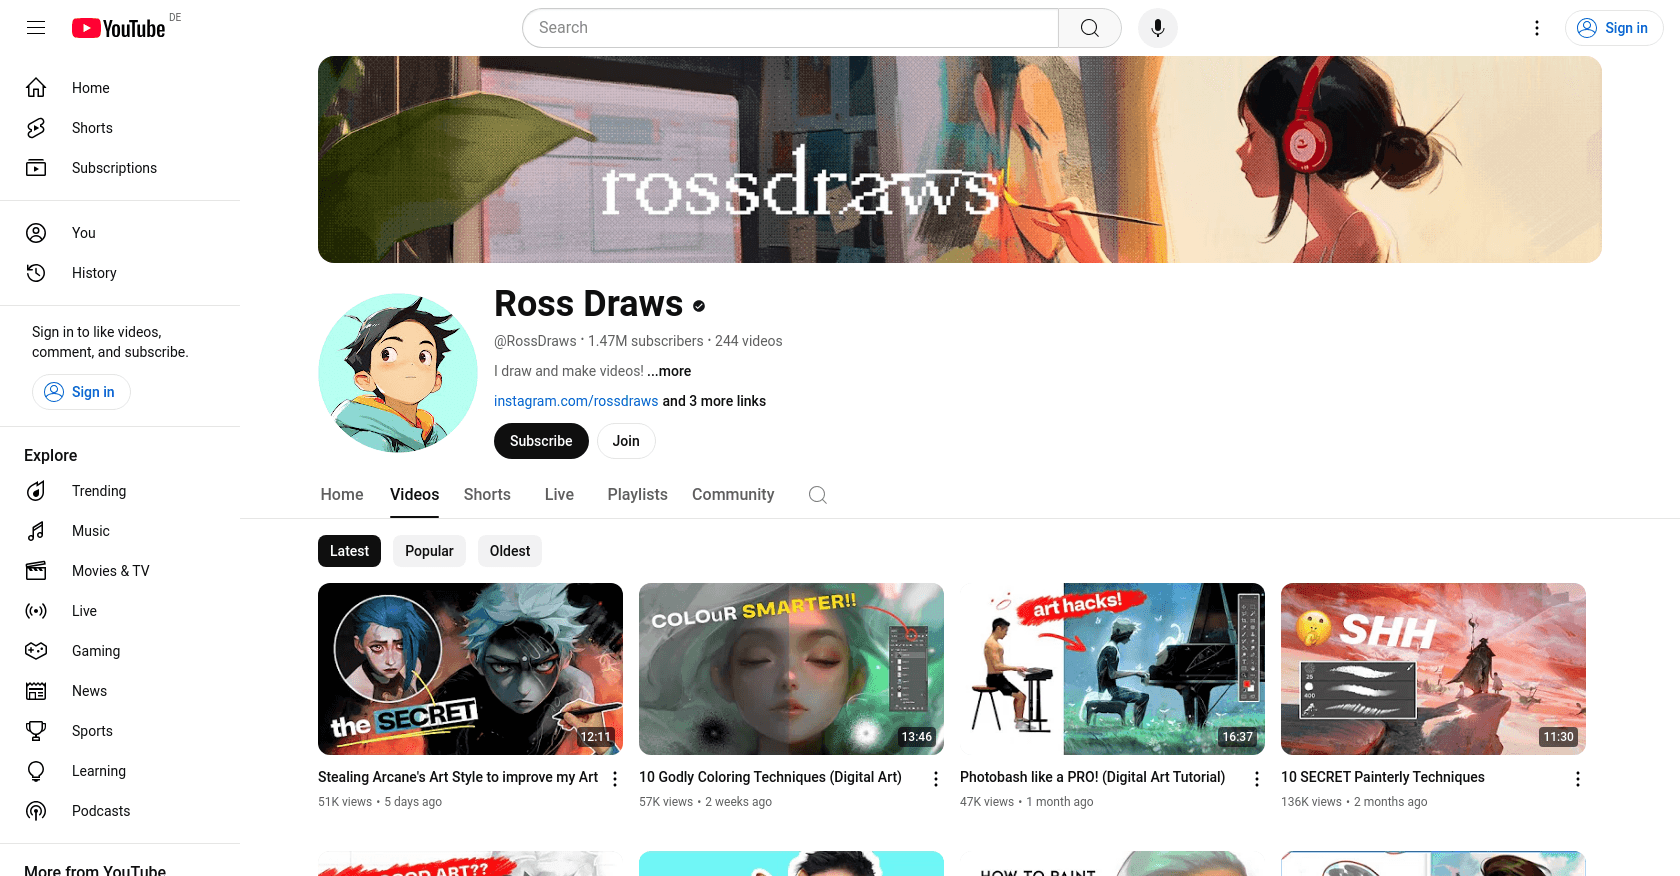The height and width of the screenshot is (876, 1680).
Task: Expand channel description with ...more
Action: click(669, 371)
